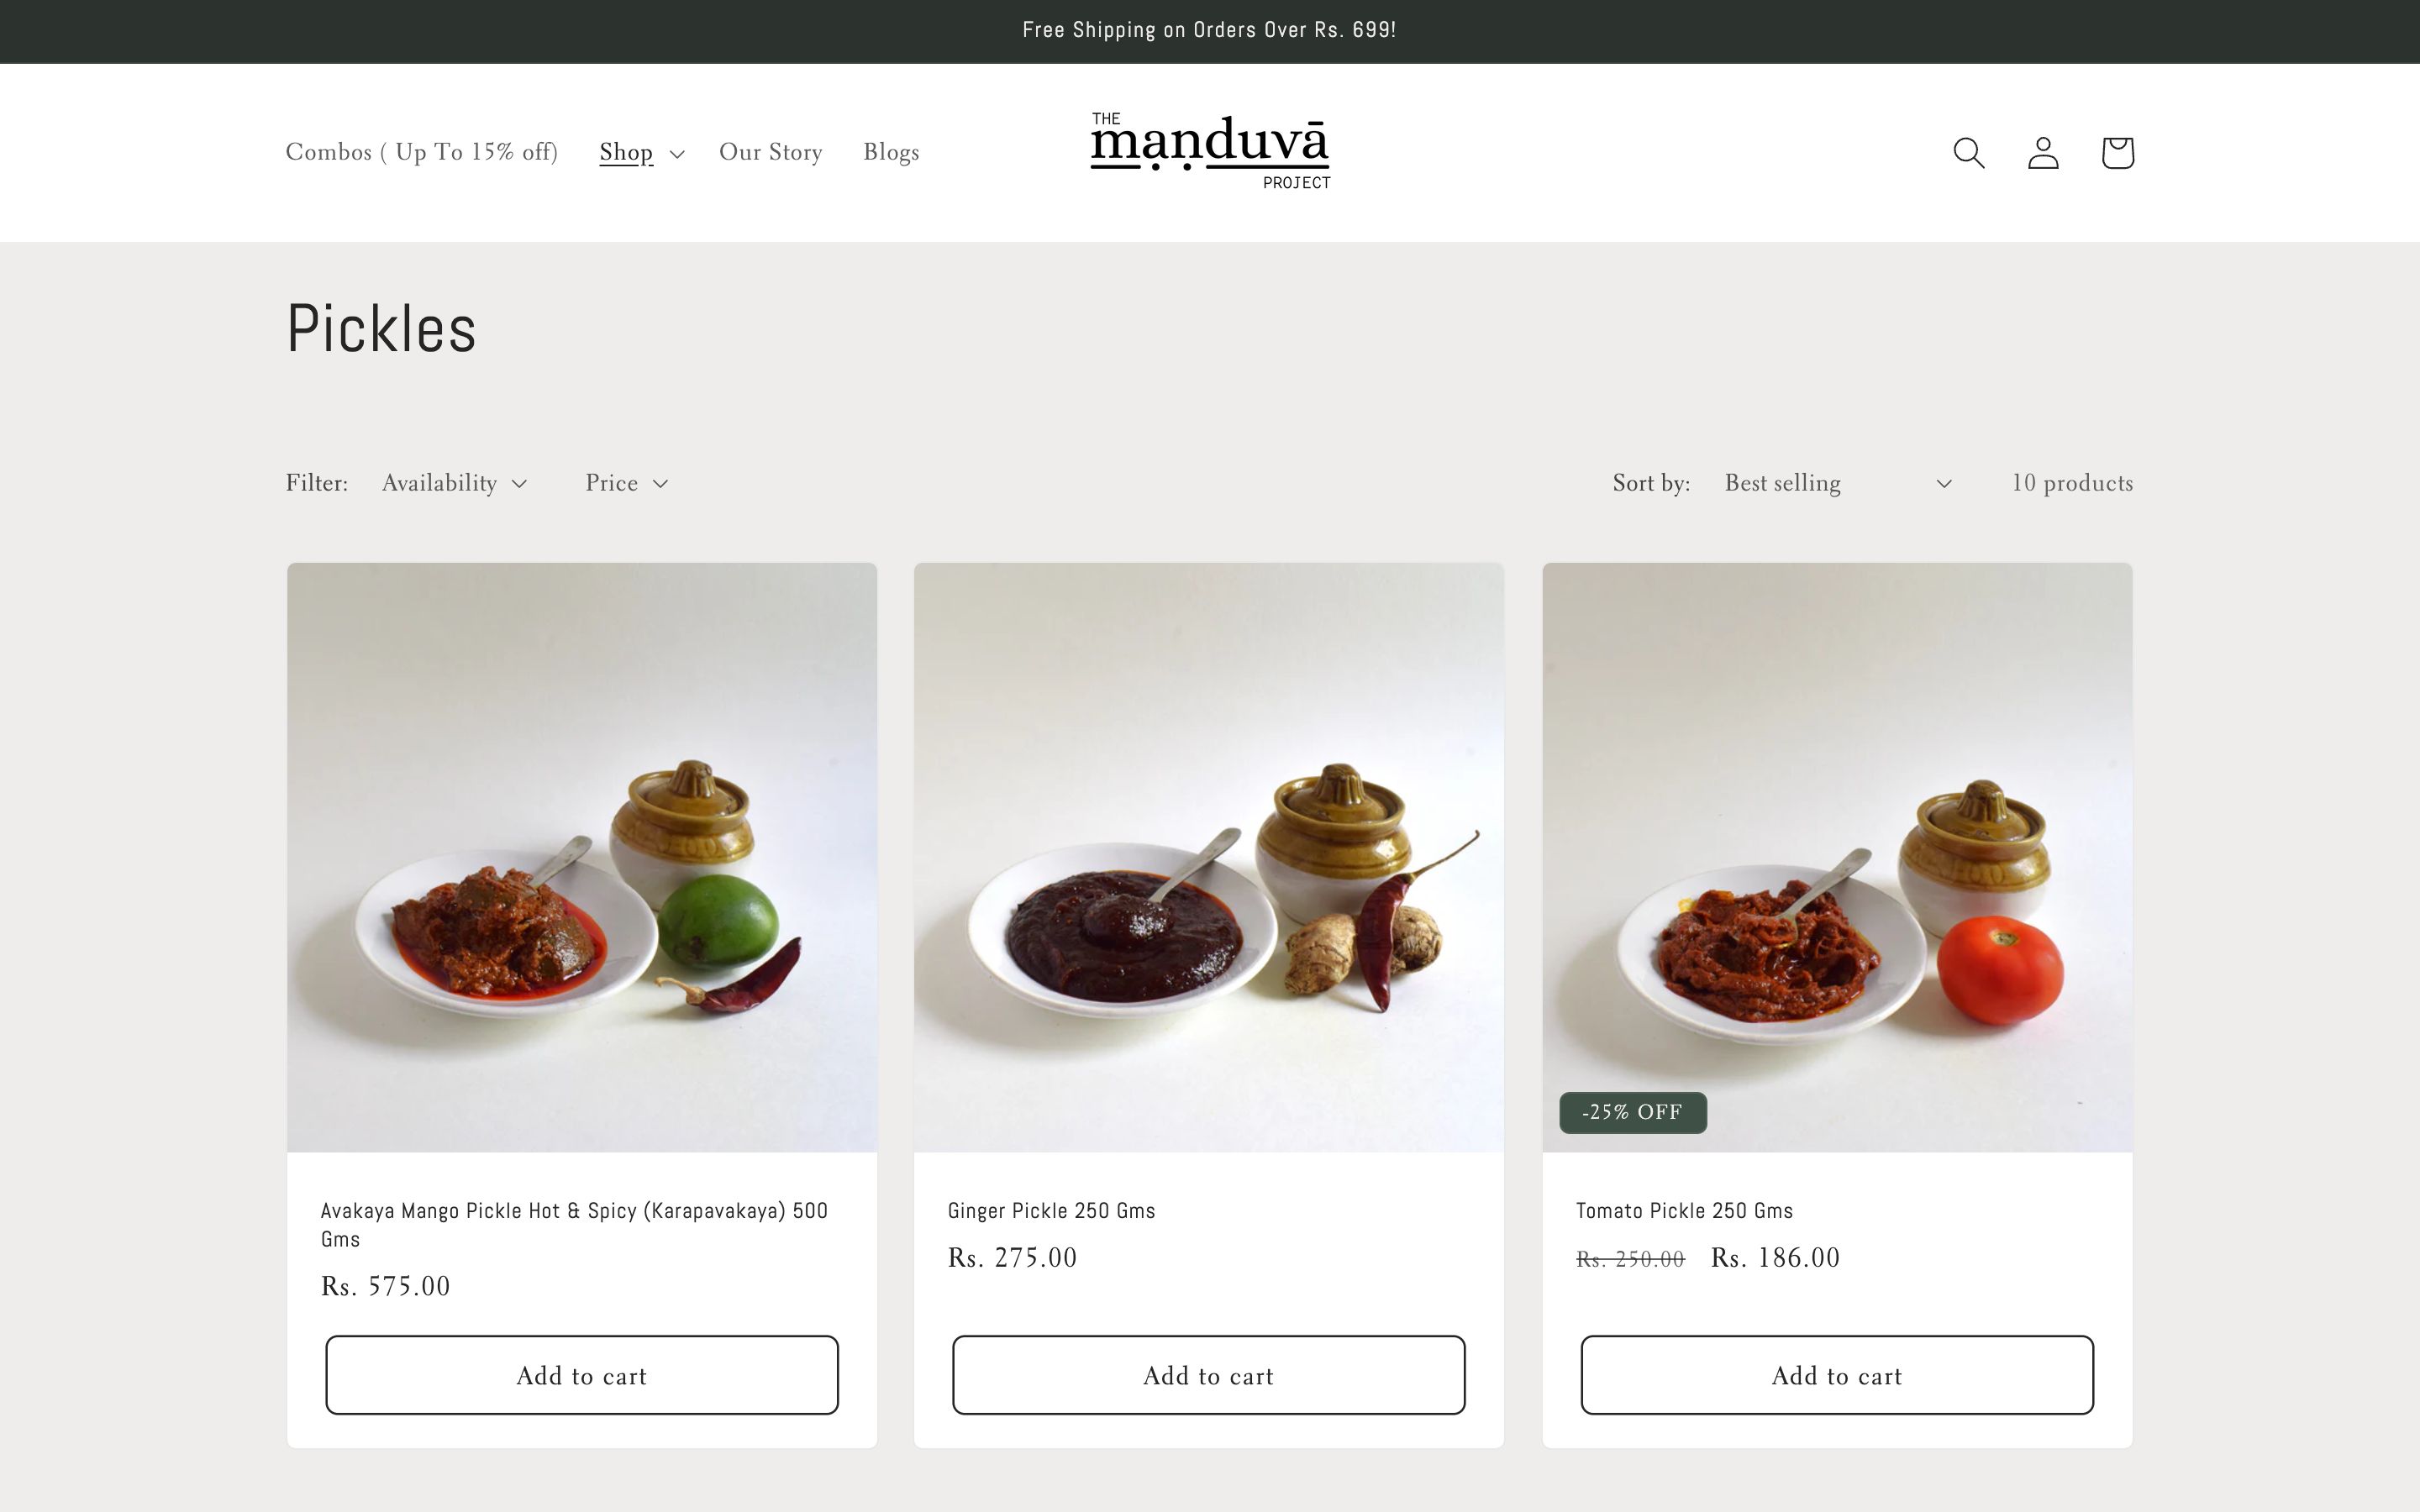Image resolution: width=2420 pixels, height=1512 pixels.
Task: View shopping cart icon
Action: (2115, 151)
